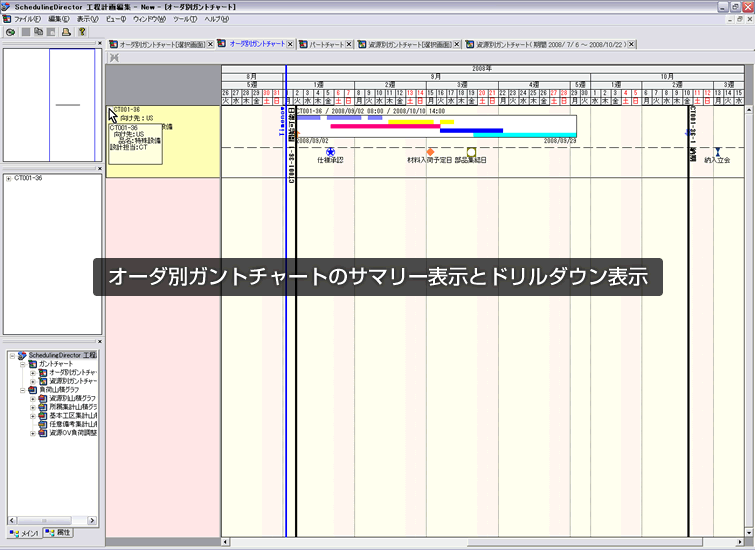The image size is (755, 550).
Task: Close the CT001-36 order tree panel
Action: pos(100,169)
